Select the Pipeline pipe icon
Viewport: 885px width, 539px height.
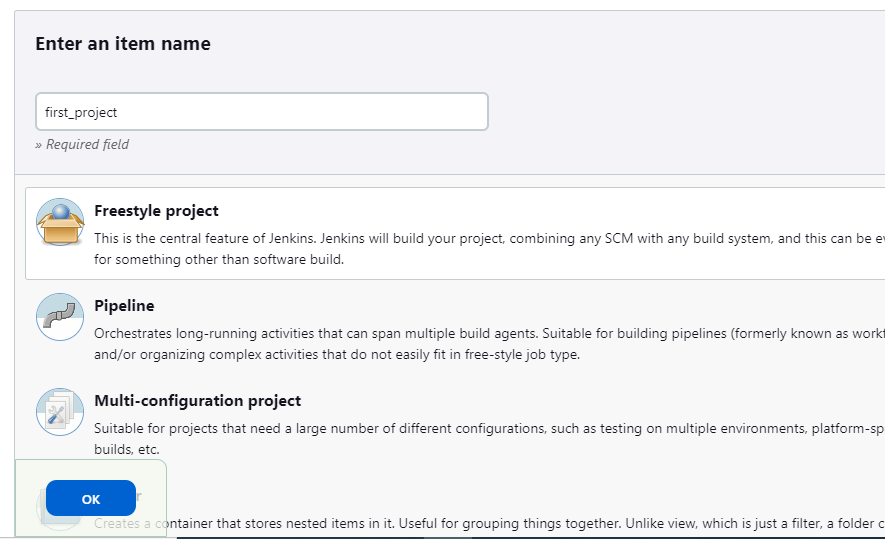60,317
